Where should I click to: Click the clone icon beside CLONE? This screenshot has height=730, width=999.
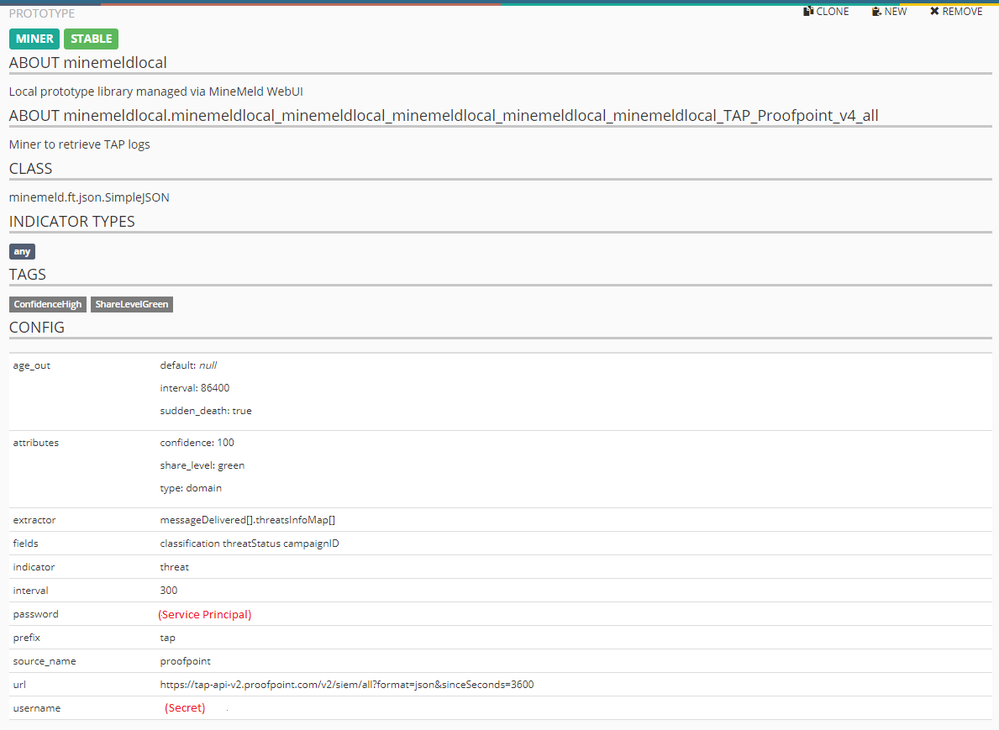point(808,11)
